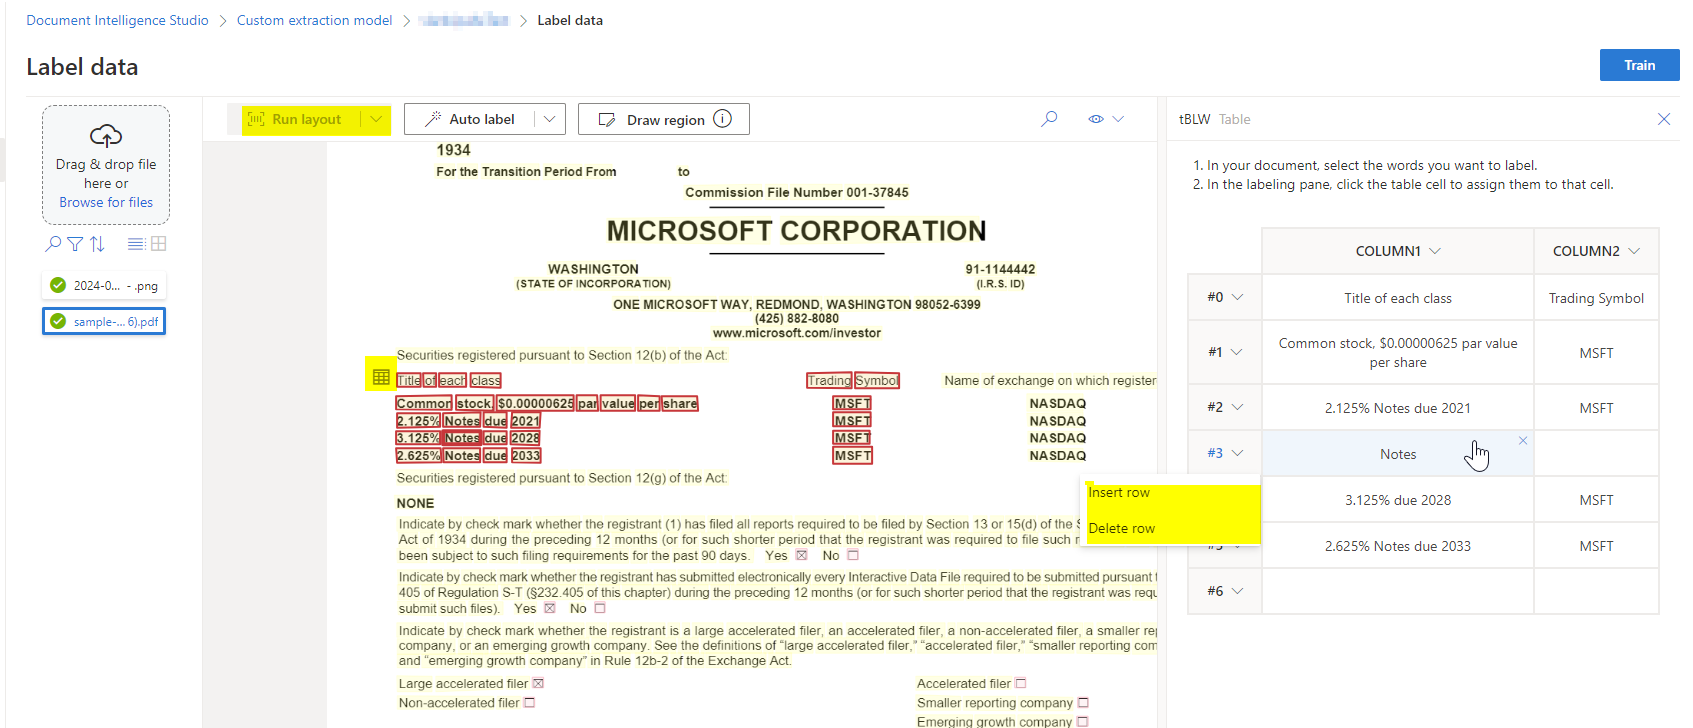Select the 2024-0 png file in list
The image size is (1693, 728).
[104, 286]
